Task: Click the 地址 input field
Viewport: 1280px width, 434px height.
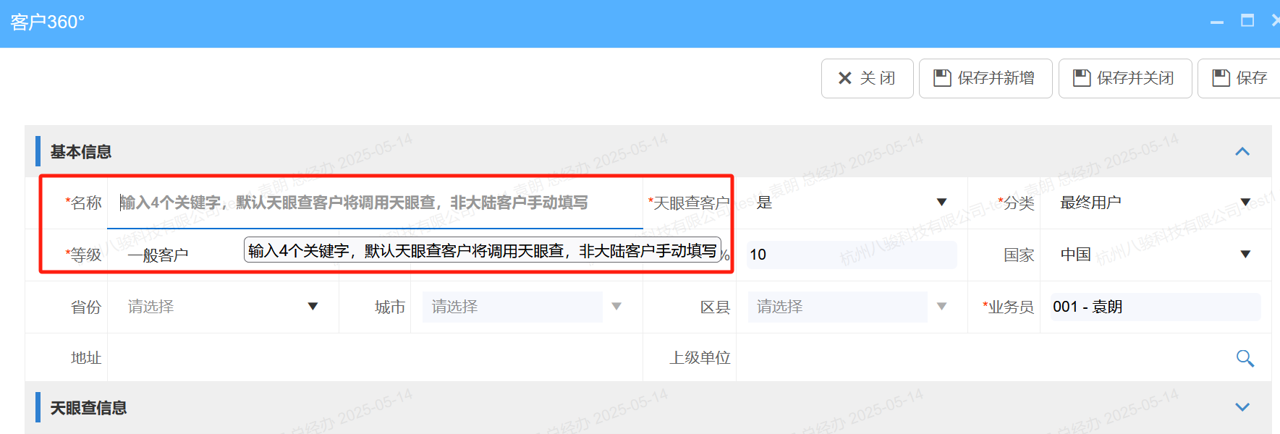Action: coord(375,358)
